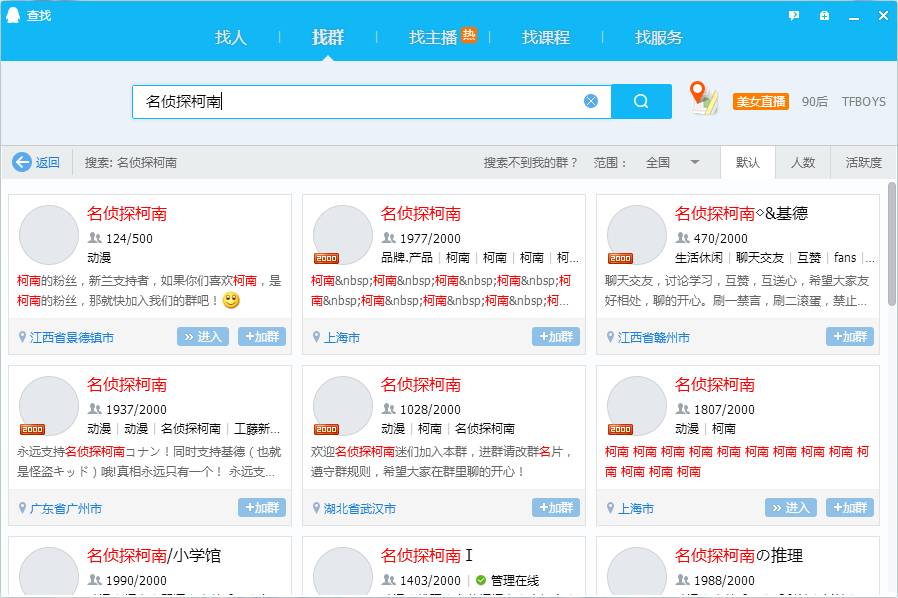Click the back arrow icon
The height and width of the screenshot is (598, 898).
point(22,163)
